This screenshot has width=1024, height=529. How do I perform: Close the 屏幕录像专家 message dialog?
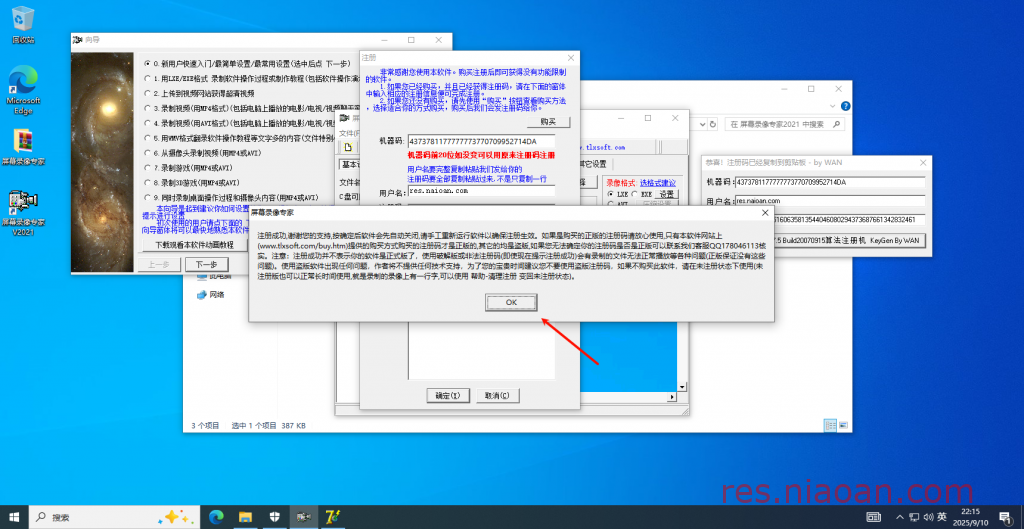coord(765,213)
